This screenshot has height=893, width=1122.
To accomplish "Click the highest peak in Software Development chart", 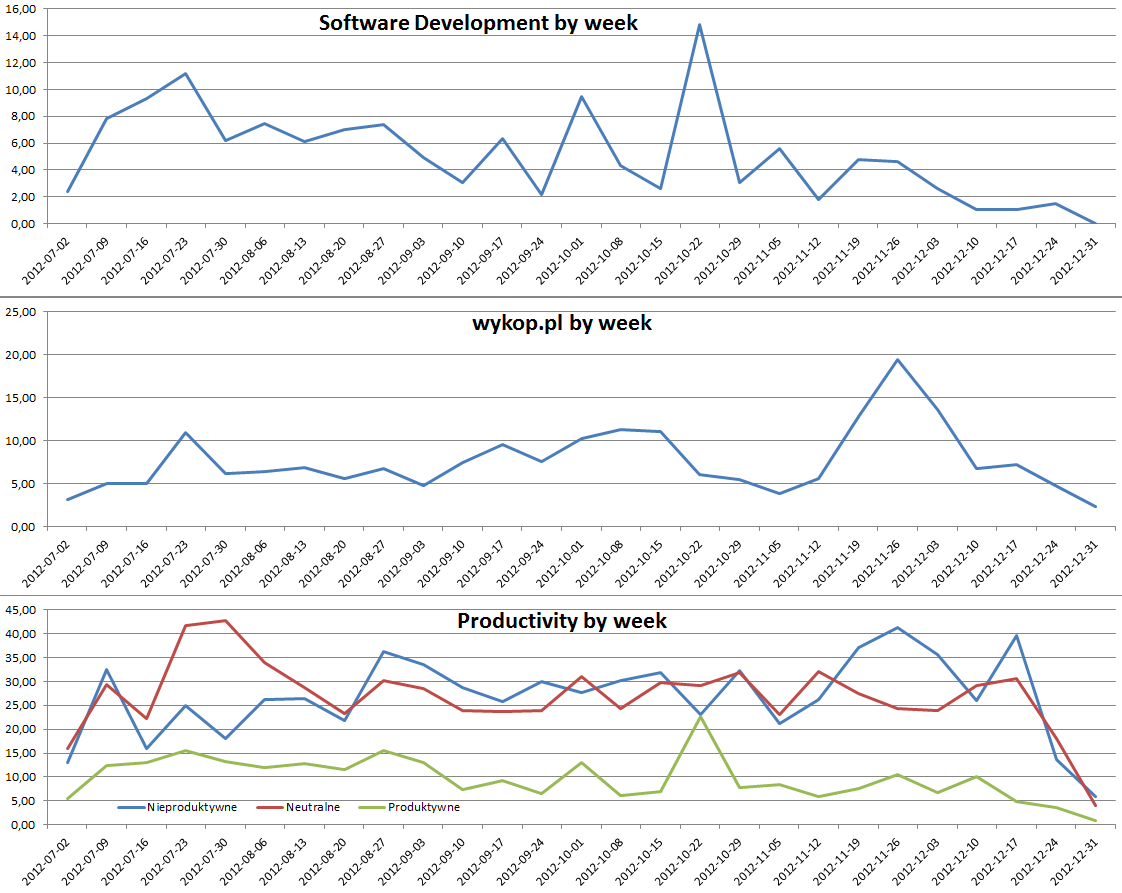I will pos(699,25).
